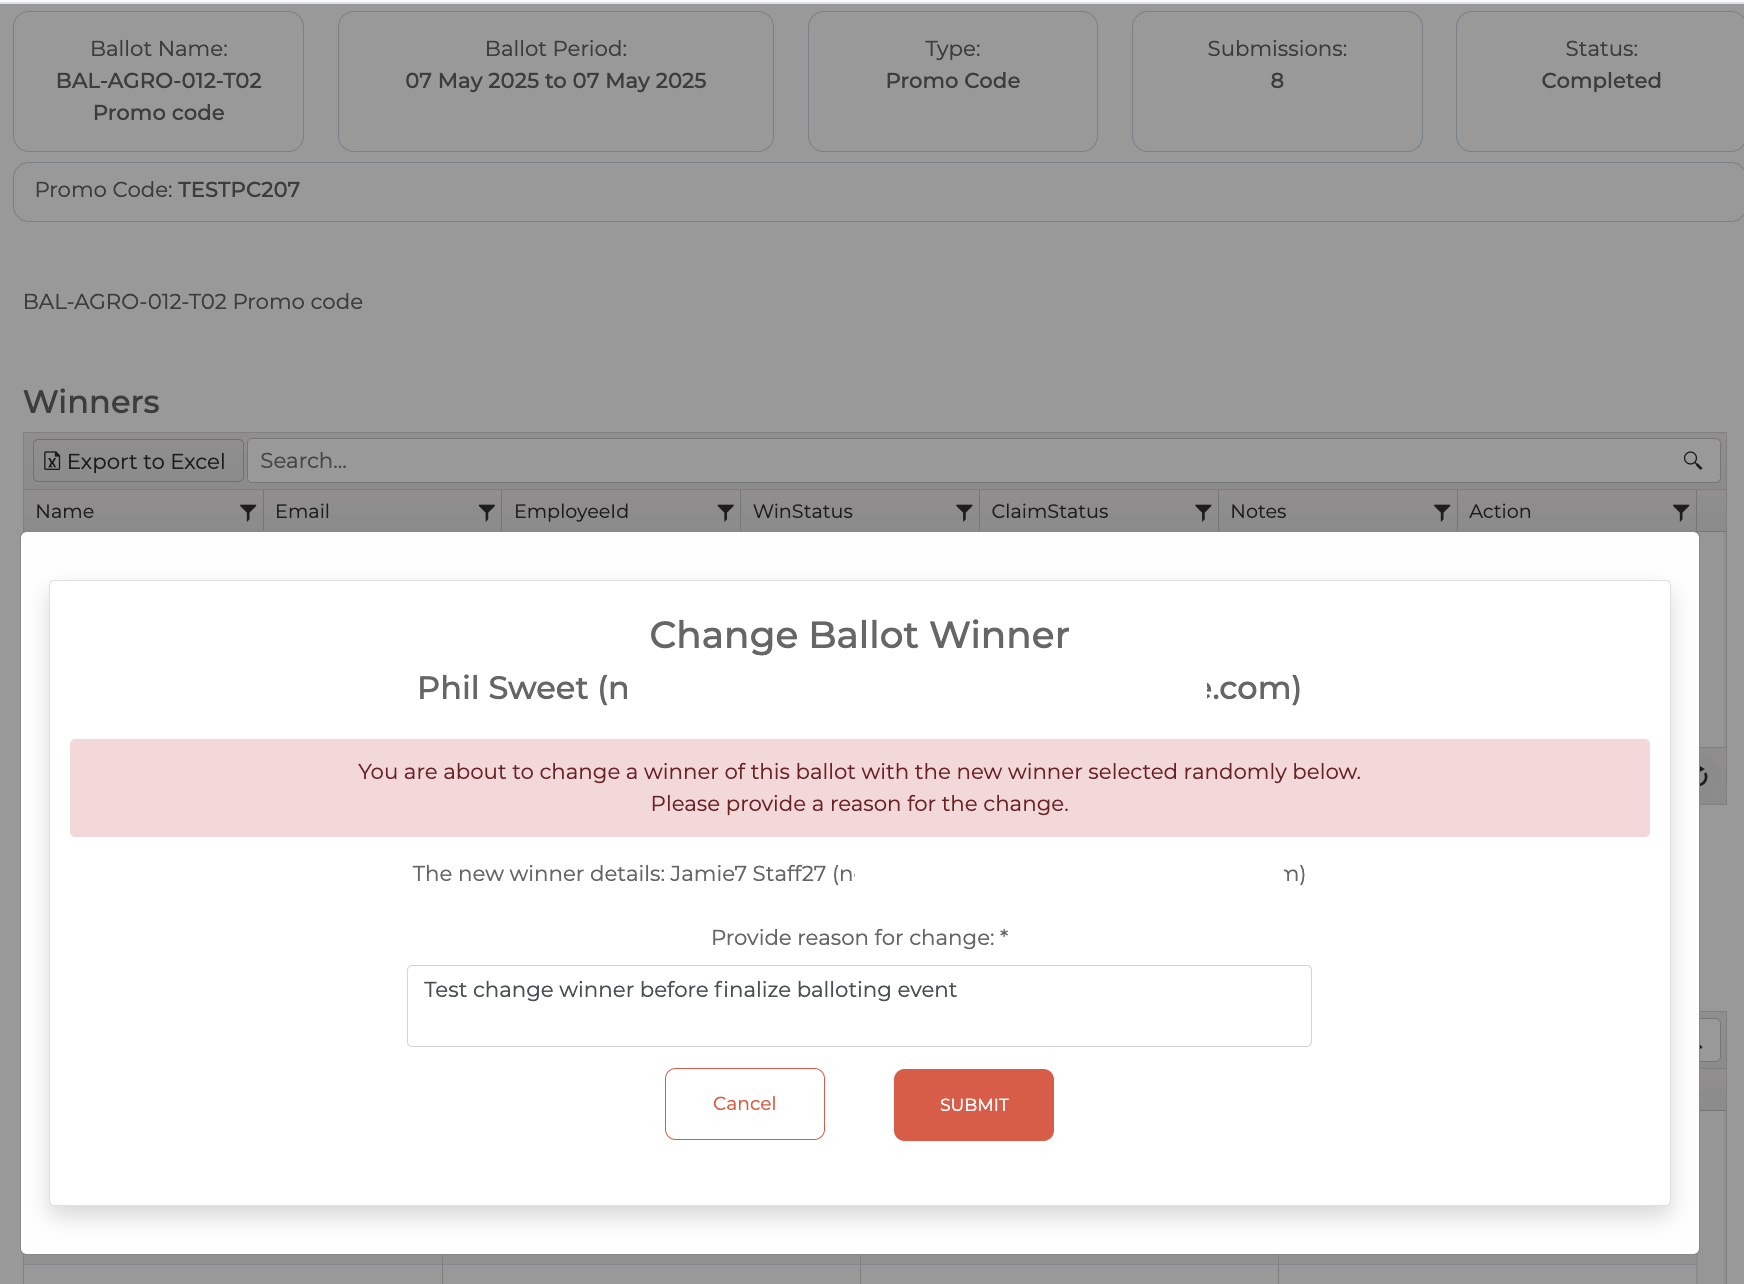Viewport: 1744px width, 1284px height.
Task: Sort by the Name column header
Action: 65,512
